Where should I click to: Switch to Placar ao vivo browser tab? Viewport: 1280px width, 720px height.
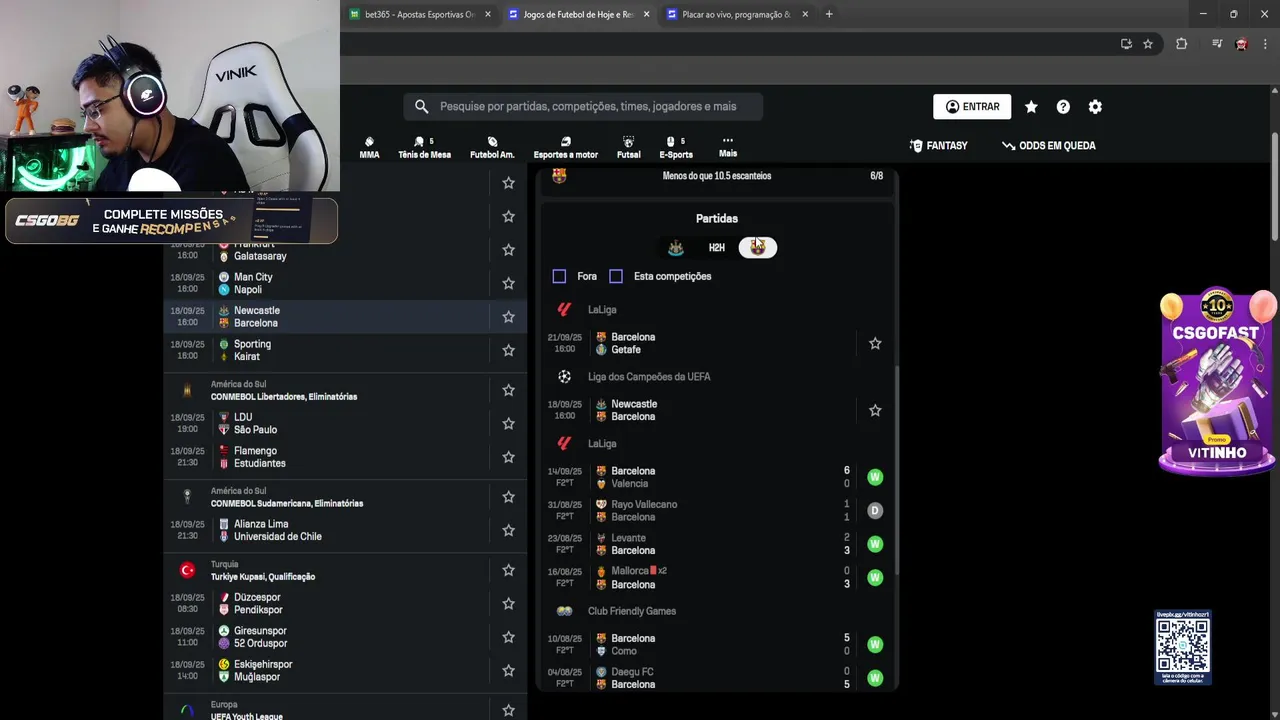(735, 14)
